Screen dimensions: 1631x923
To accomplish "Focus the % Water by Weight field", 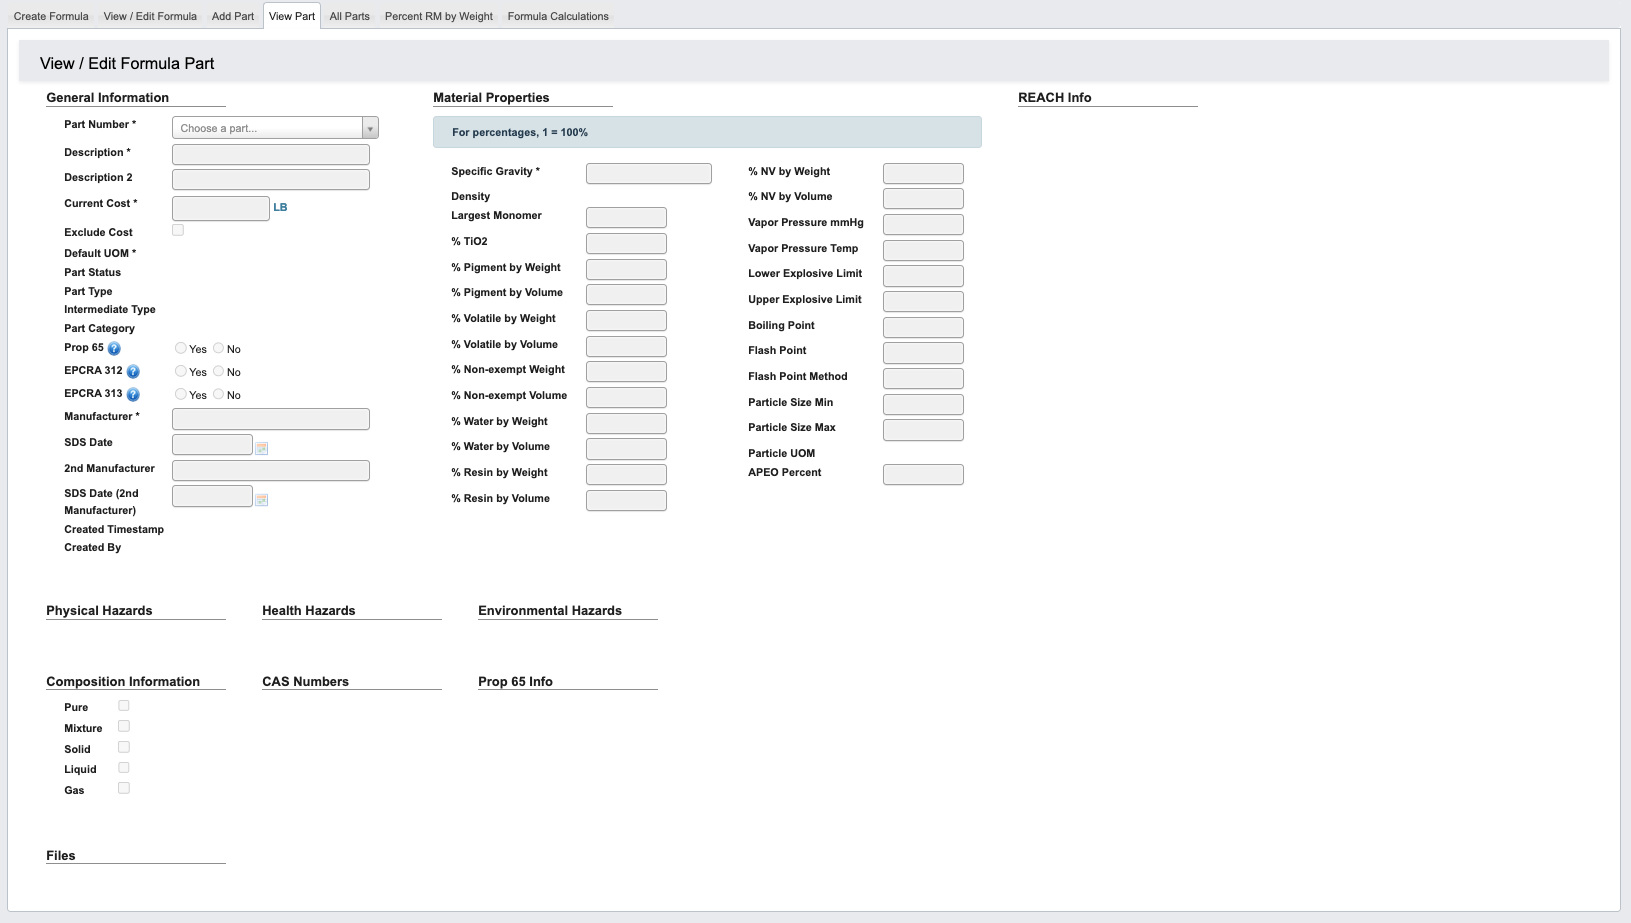I will 626,423.
